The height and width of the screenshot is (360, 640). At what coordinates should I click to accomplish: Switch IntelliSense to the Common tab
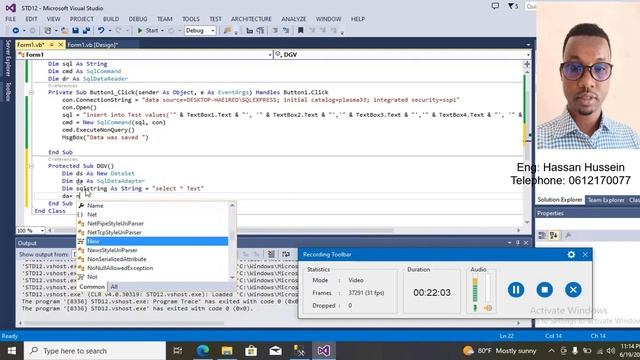[92, 287]
